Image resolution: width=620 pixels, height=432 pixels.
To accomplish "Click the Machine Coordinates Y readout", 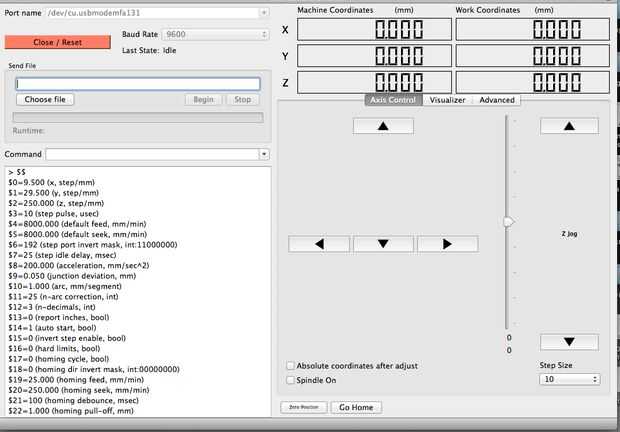I will pyautogui.click(x=374, y=56).
